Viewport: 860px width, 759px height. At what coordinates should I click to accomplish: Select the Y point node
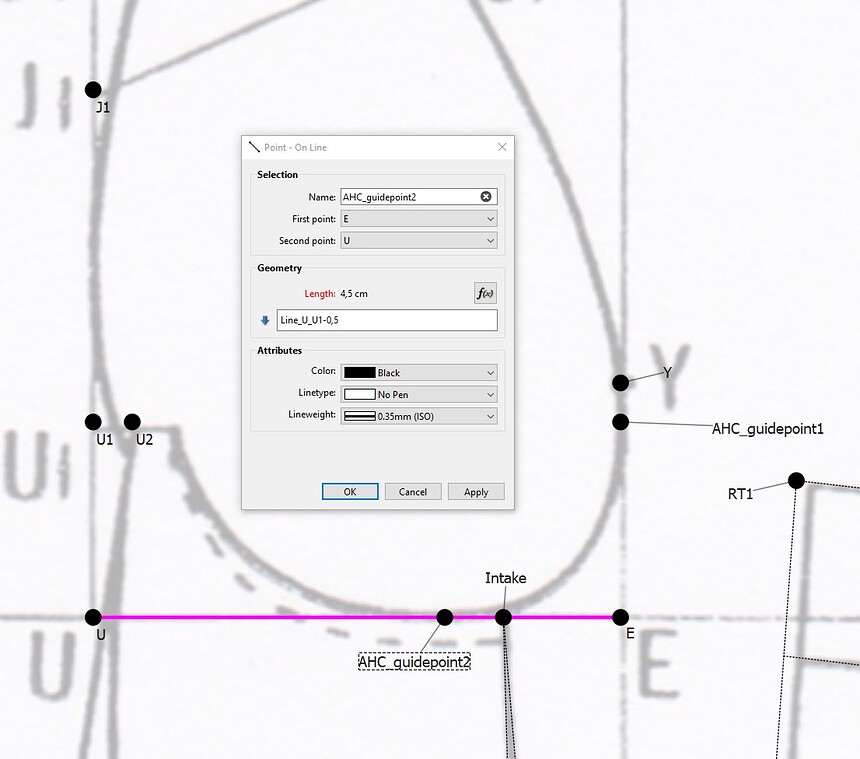[x=620, y=382]
